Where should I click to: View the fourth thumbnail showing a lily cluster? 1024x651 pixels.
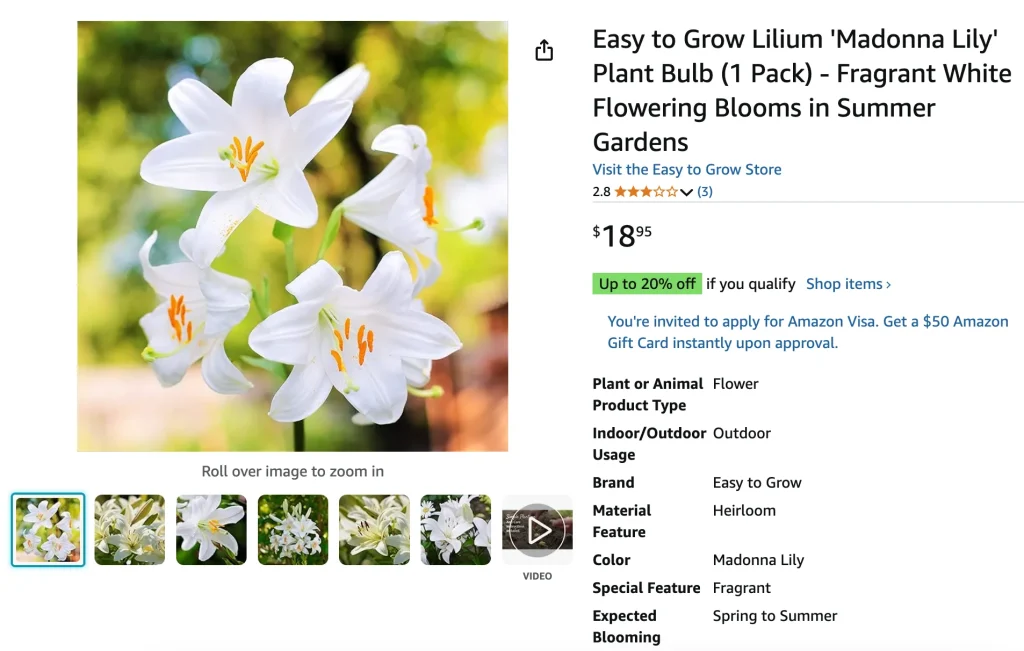(292, 530)
